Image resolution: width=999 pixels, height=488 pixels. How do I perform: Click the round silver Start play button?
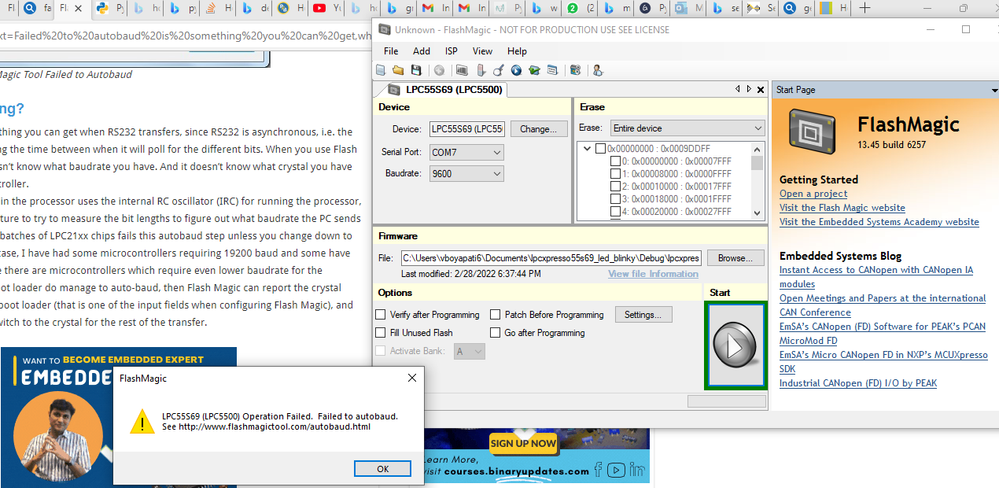point(735,346)
